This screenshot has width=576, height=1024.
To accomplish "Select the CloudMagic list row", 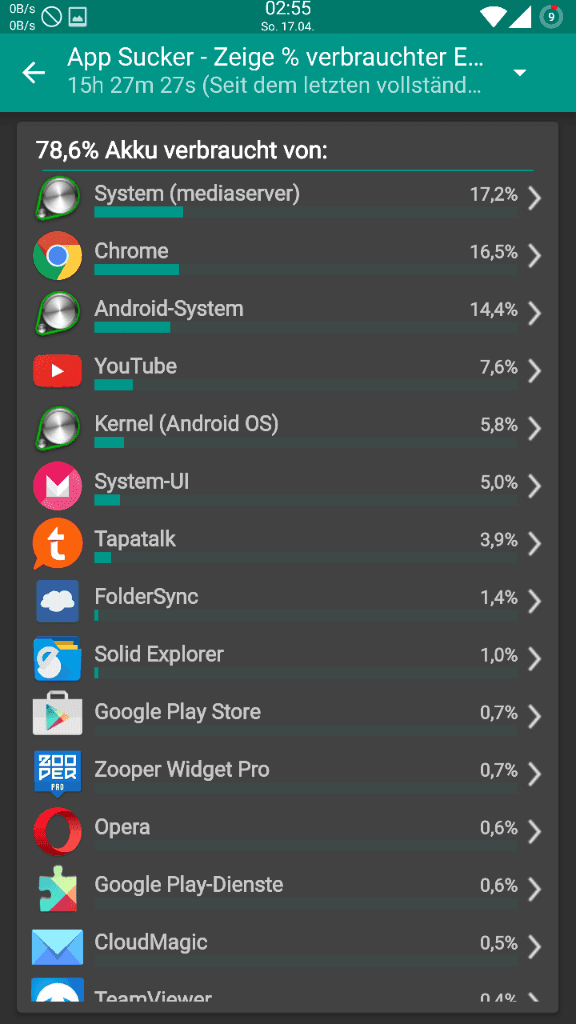I will point(288,947).
